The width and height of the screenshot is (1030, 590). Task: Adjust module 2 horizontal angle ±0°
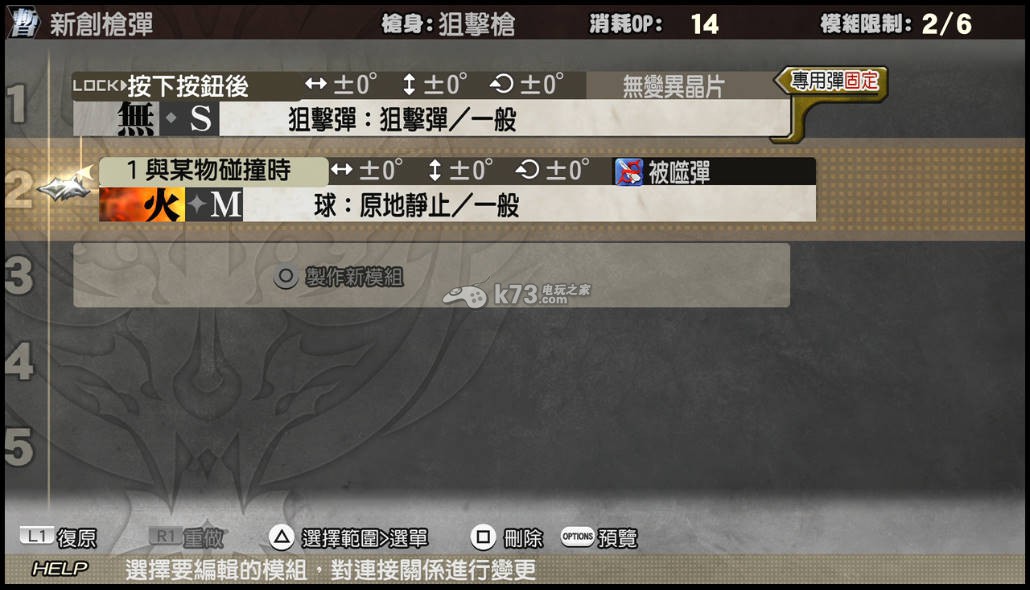click(x=367, y=171)
